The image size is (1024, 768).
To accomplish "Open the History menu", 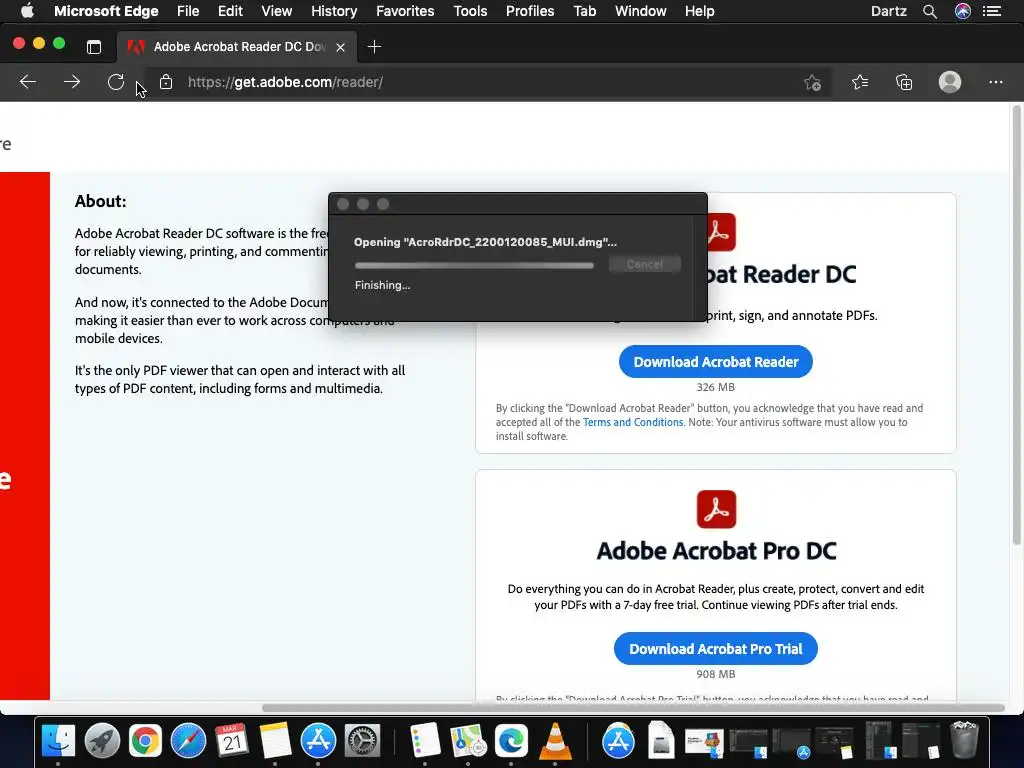I will 334,11.
